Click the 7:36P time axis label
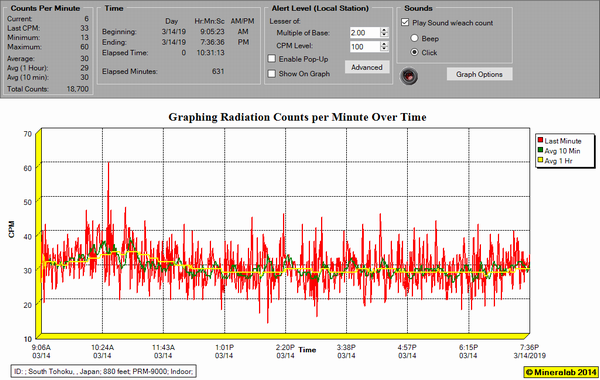The image size is (600, 380). pyautogui.click(x=529, y=347)
